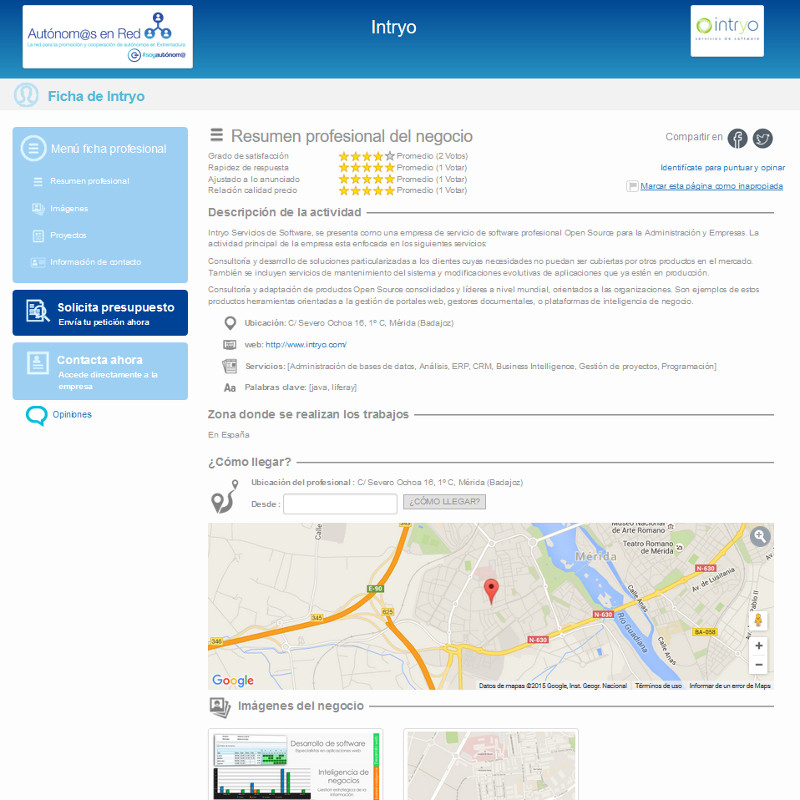Click Identifícate para puntuar y opinar

[x=722, y=167]
